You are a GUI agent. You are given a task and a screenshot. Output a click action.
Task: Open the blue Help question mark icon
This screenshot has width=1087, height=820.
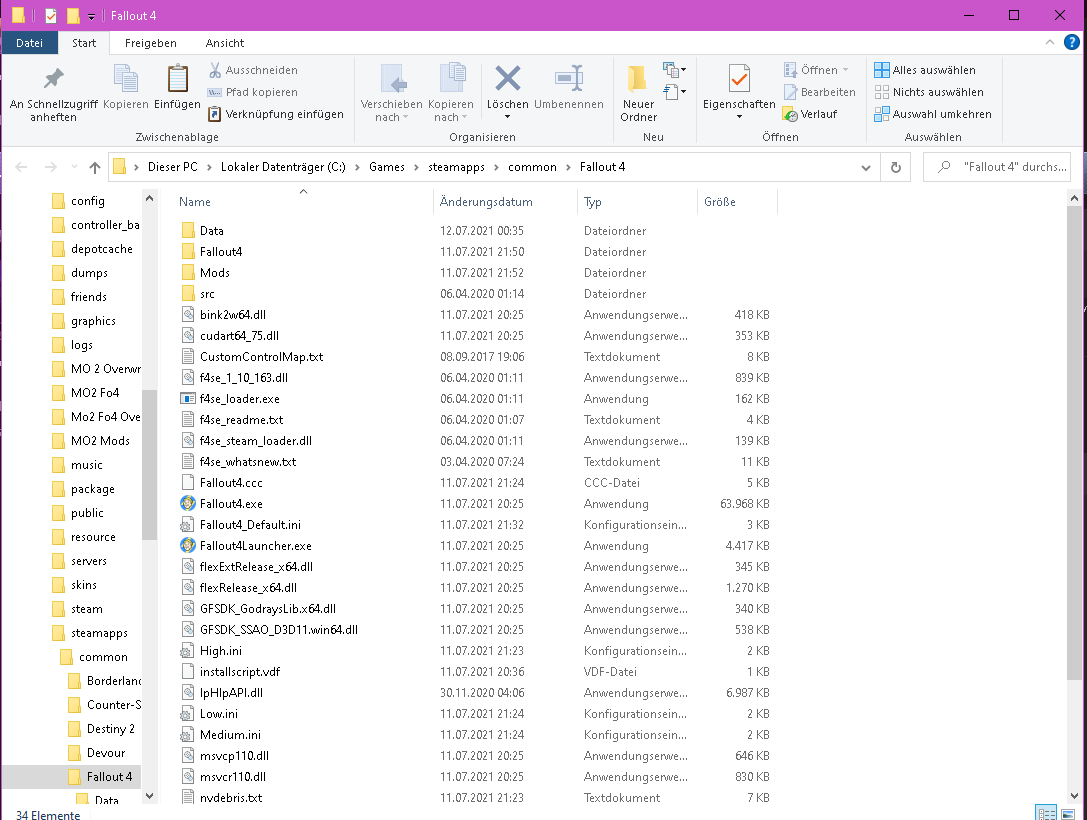(x=1072, y=43)
